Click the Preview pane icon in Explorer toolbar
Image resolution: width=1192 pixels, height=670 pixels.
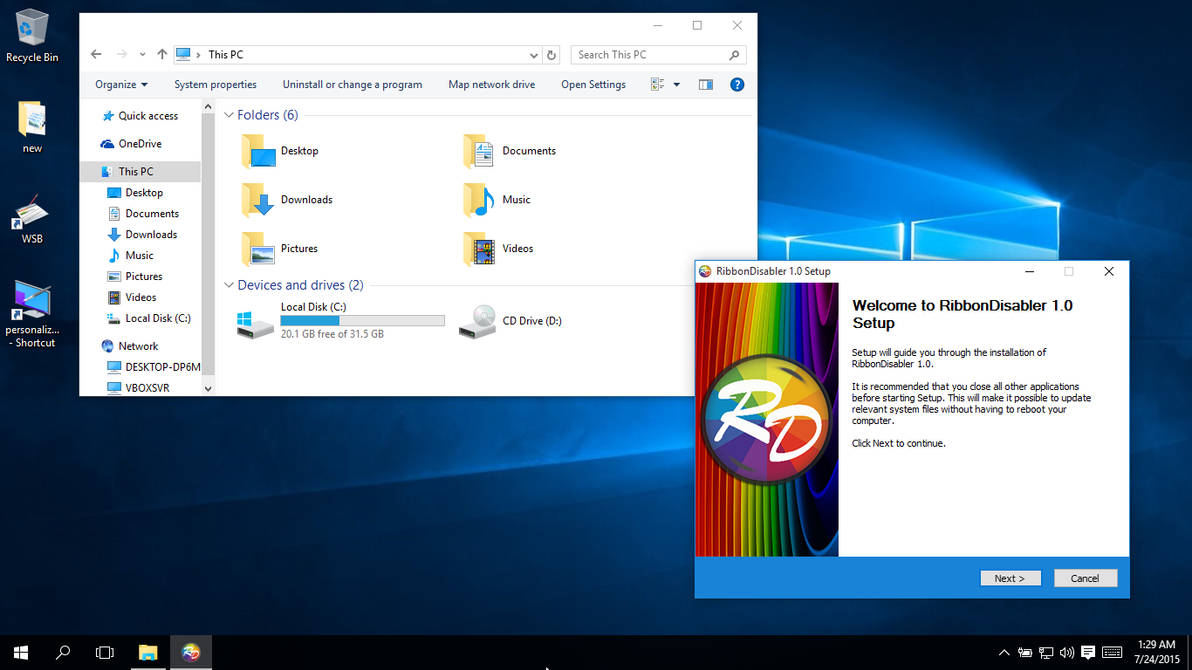click(705, 84)
